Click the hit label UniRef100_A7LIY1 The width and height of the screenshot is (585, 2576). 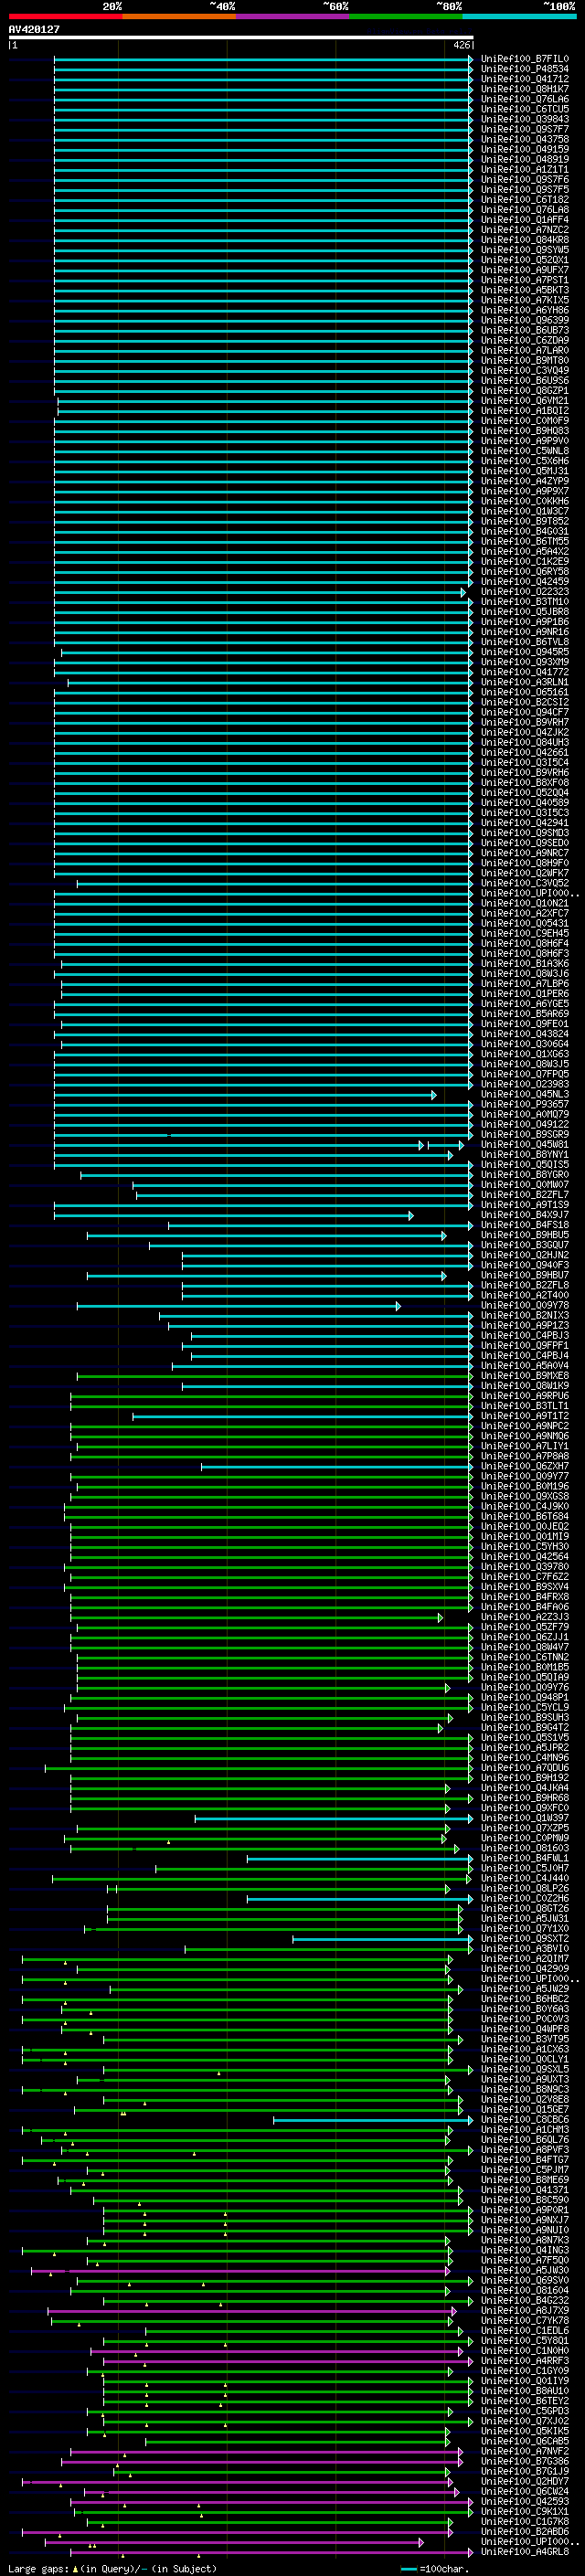[525, 1446]
